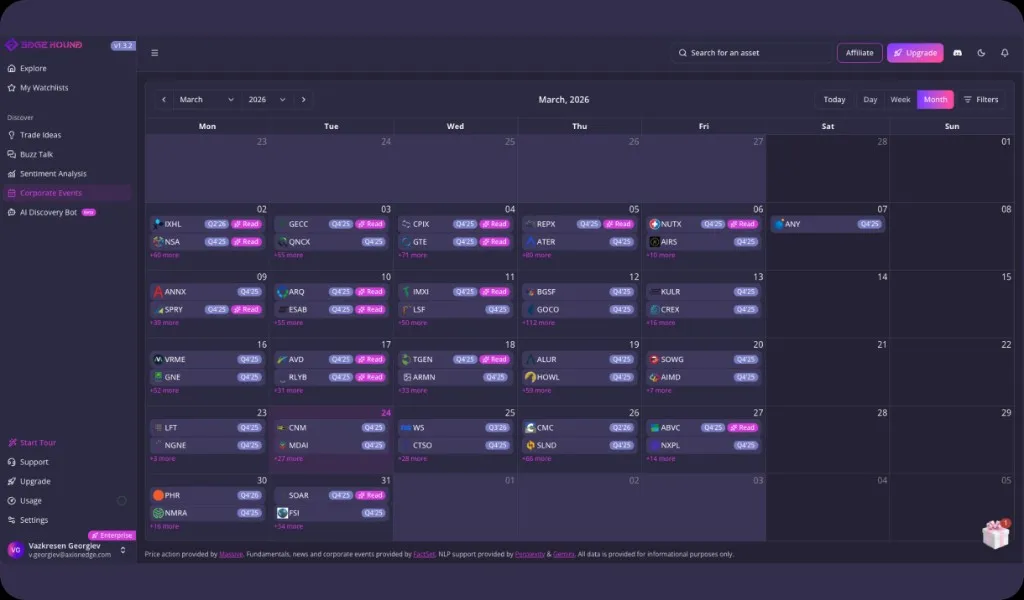Toggle dark mode with the moon icon

tap(981, 52)
